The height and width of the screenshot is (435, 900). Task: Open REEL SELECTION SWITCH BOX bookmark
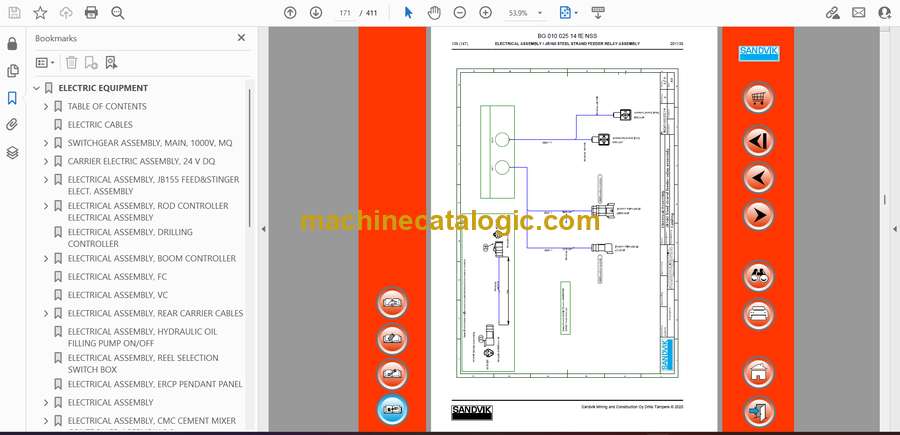coord(143,363)
